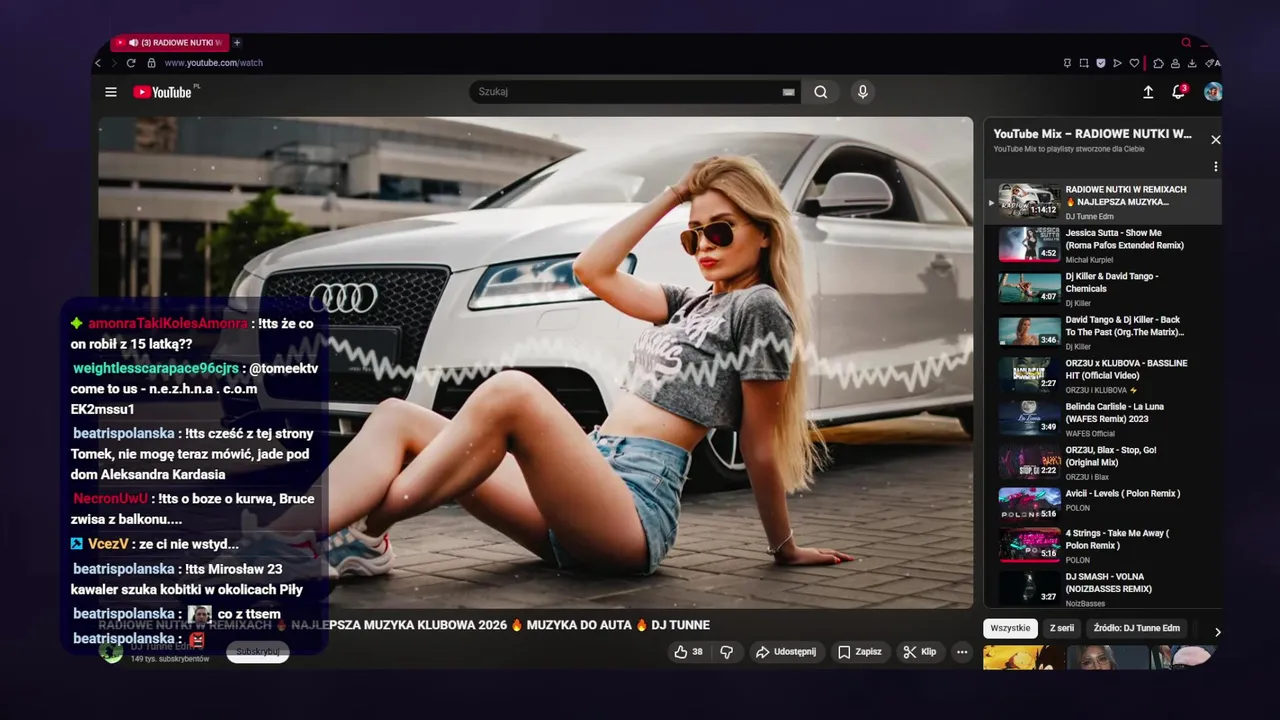
Task: Close the YouTube Mix playlist panel
Action: (x=1216, y=140)
